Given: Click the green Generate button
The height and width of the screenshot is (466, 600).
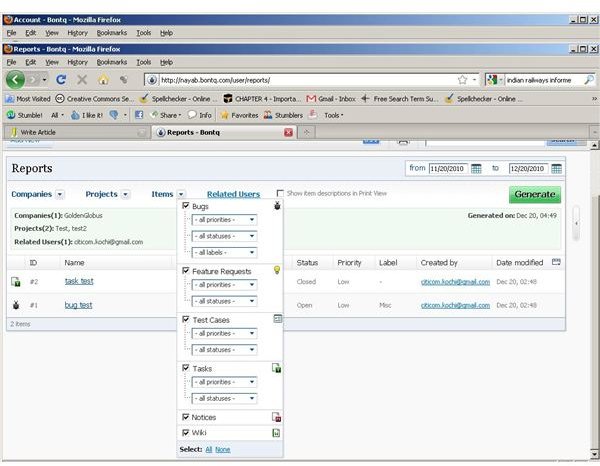Looking at the screenshot, I should (x=535, y=194).
